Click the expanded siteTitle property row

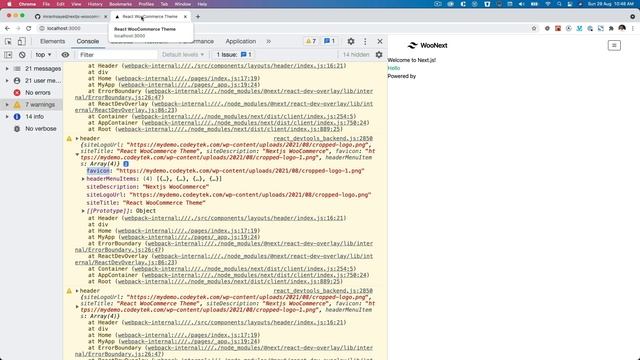click(146, 202)
